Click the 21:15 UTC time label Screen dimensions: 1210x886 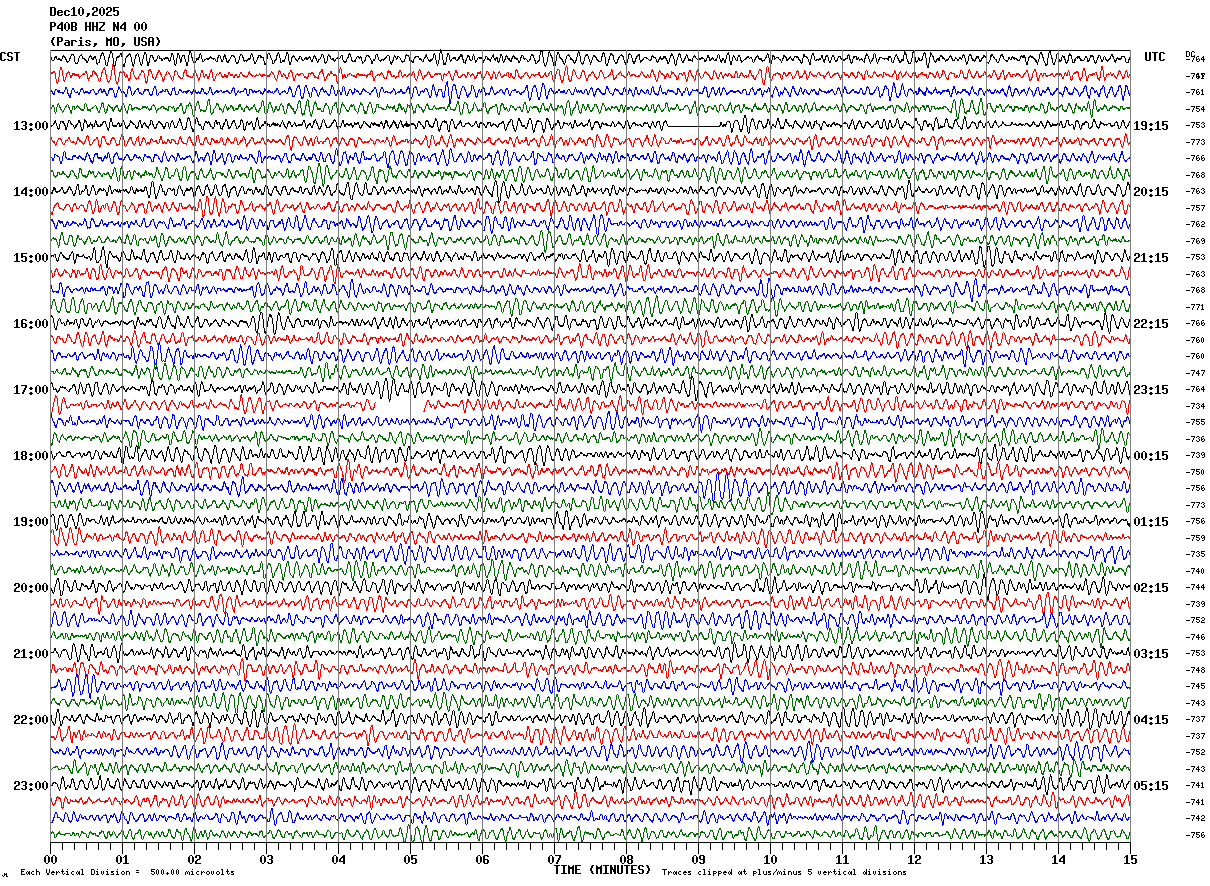click(1151, 258)
